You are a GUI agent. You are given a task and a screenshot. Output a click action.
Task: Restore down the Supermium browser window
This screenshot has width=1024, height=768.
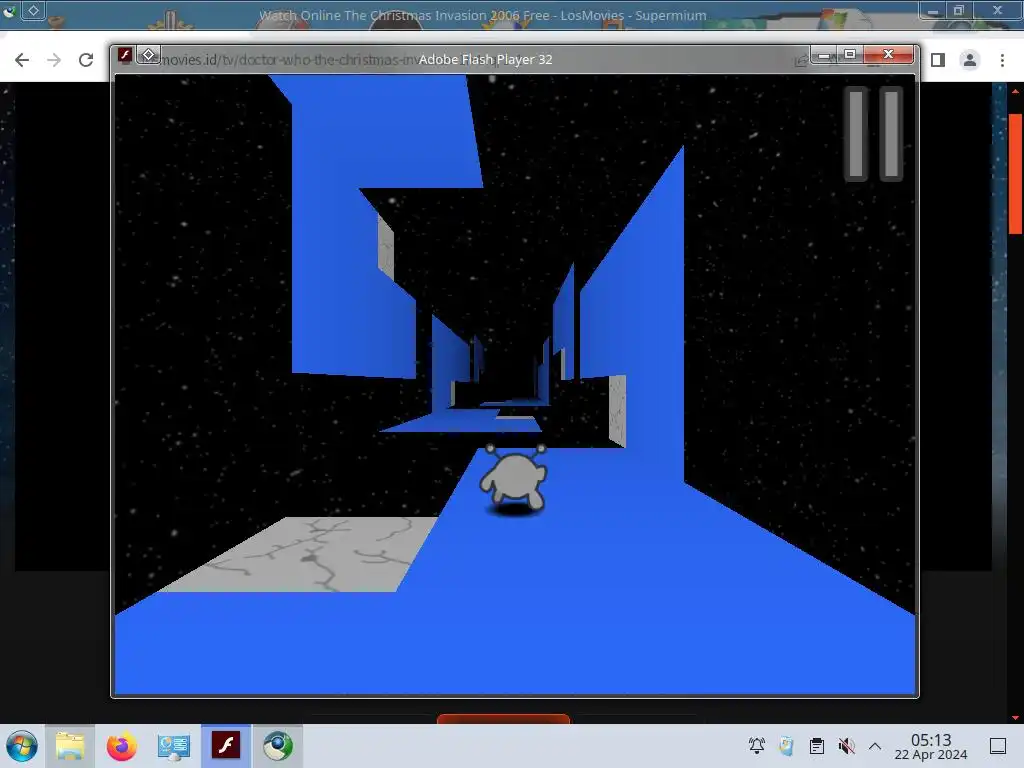click(959, 10)
